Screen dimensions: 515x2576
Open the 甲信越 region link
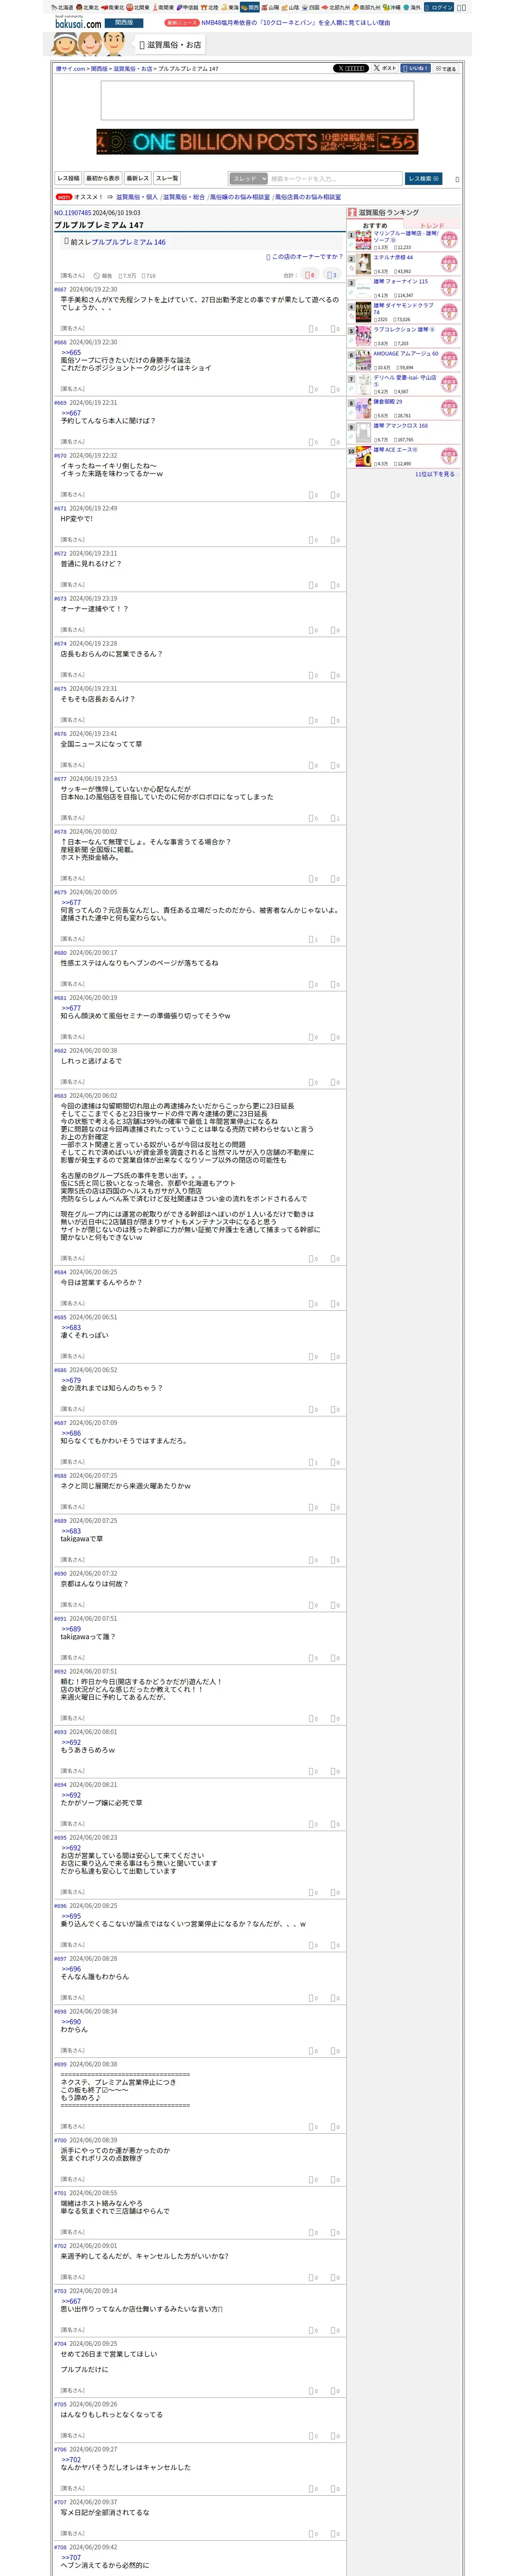point(187,7)
